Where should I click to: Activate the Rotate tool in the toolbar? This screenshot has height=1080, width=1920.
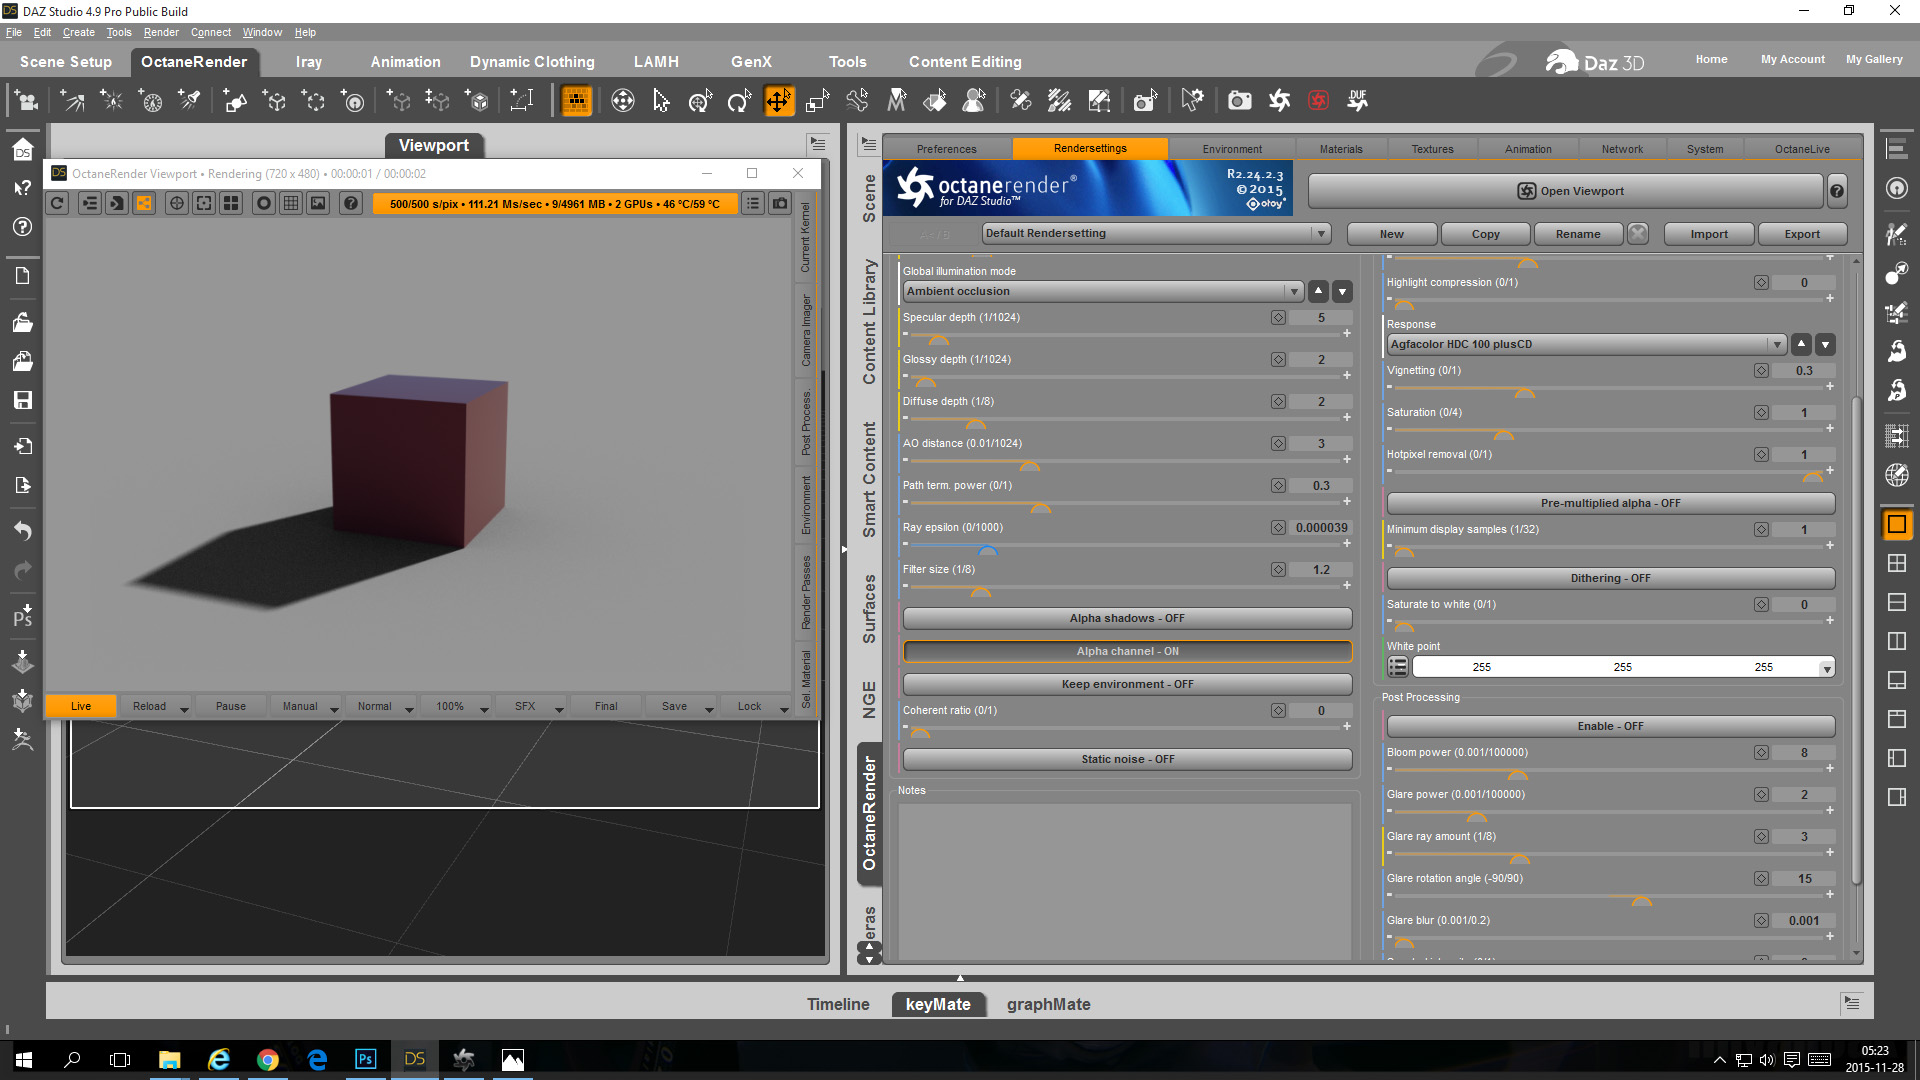tap(739, 100)
